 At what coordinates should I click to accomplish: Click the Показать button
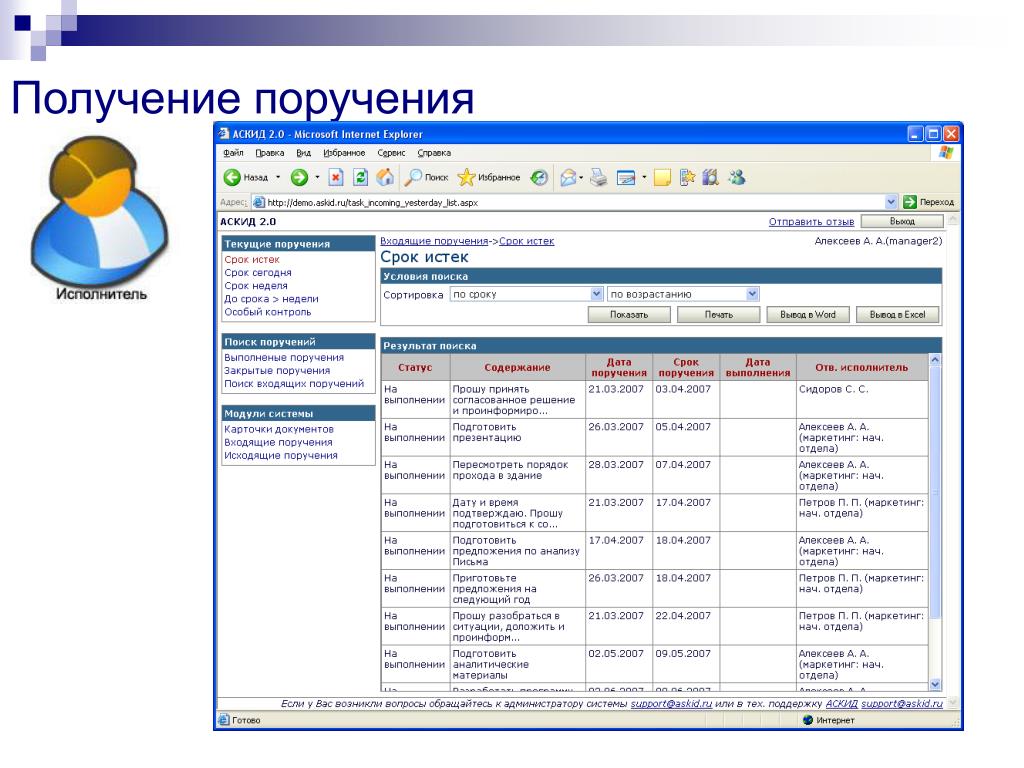629,315
